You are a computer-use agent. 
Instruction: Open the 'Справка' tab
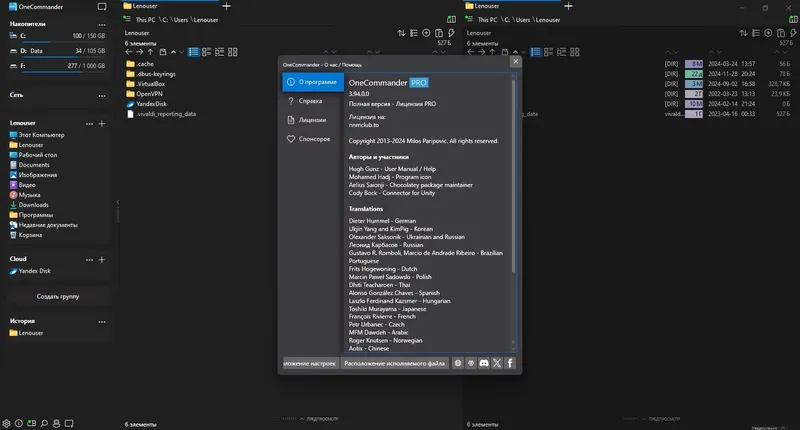(313, 101)
